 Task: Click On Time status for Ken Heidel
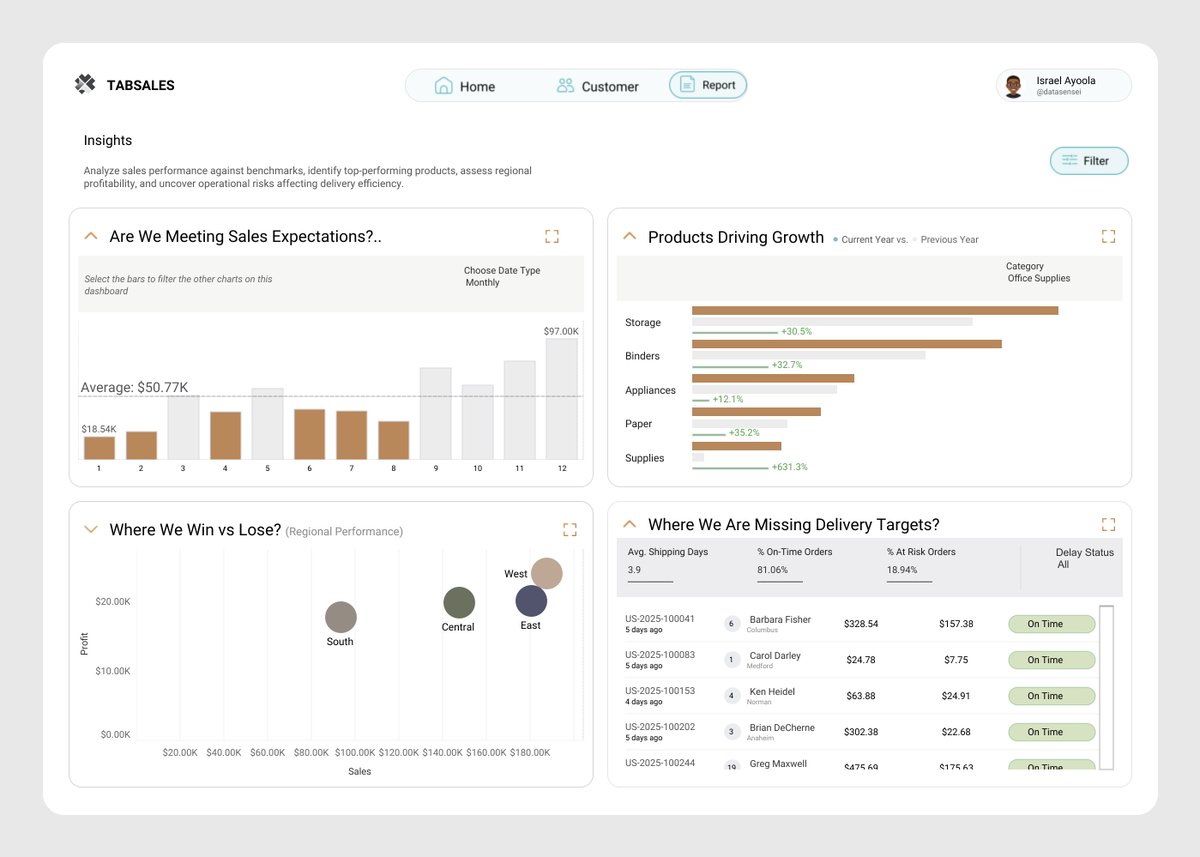click(x=1052, y=696)
